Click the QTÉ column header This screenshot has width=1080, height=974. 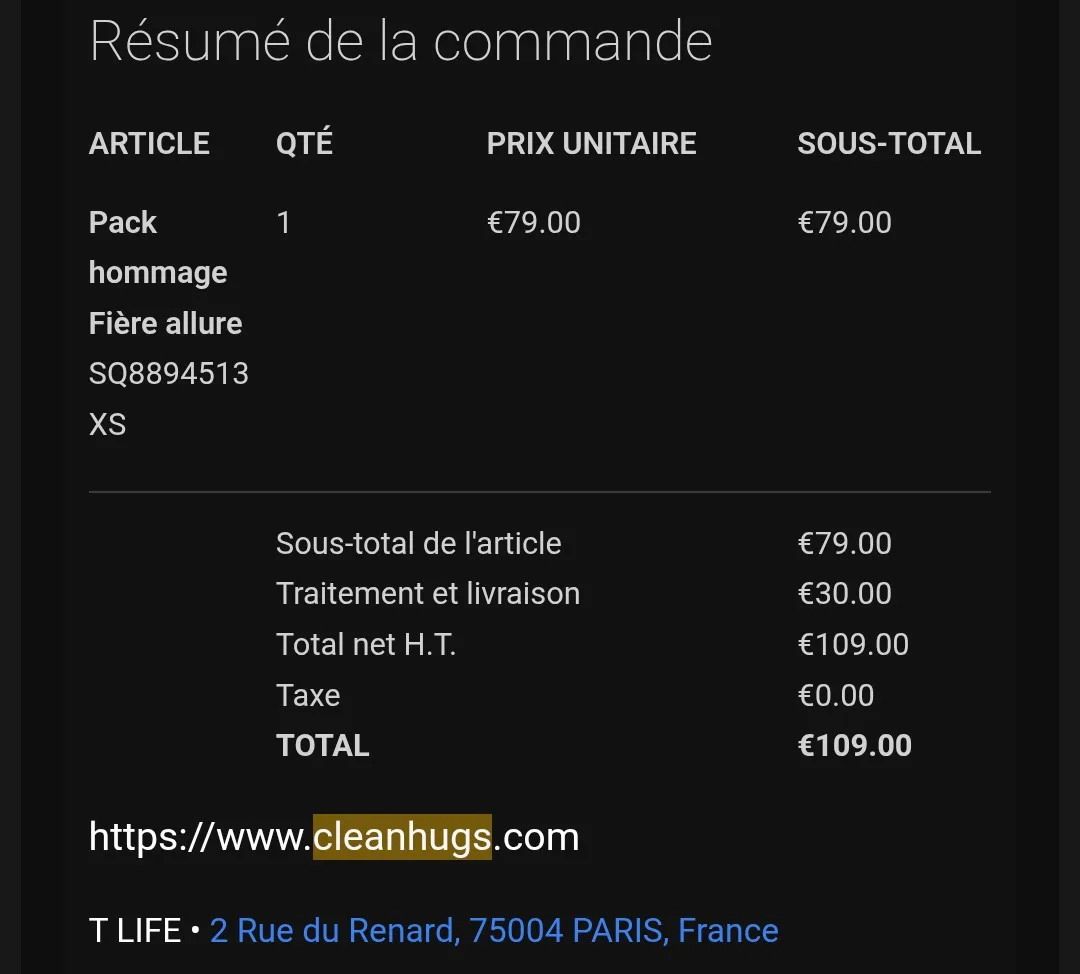[304, 143]
